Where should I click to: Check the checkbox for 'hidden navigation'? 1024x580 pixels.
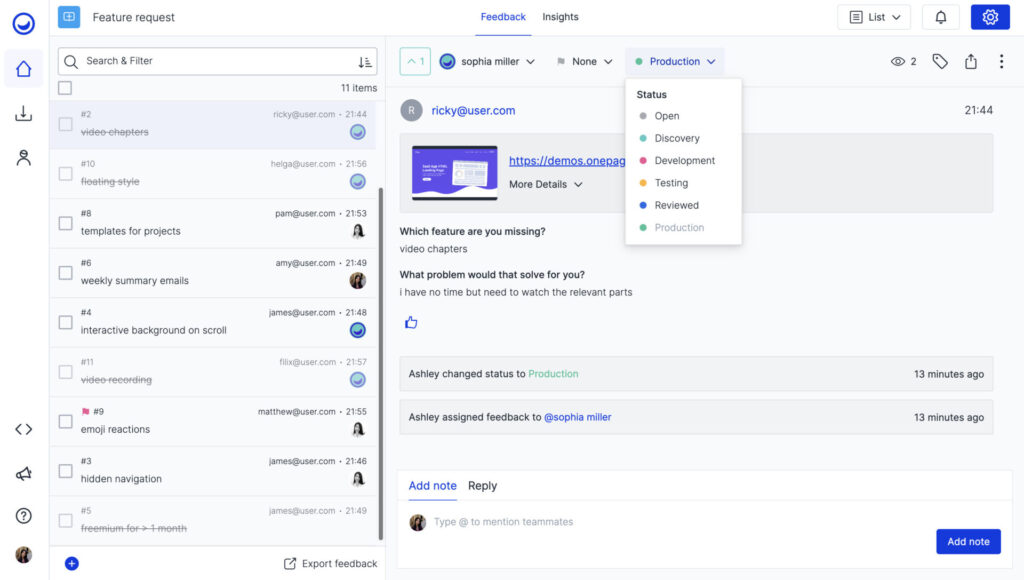click(x=65, y=469)
